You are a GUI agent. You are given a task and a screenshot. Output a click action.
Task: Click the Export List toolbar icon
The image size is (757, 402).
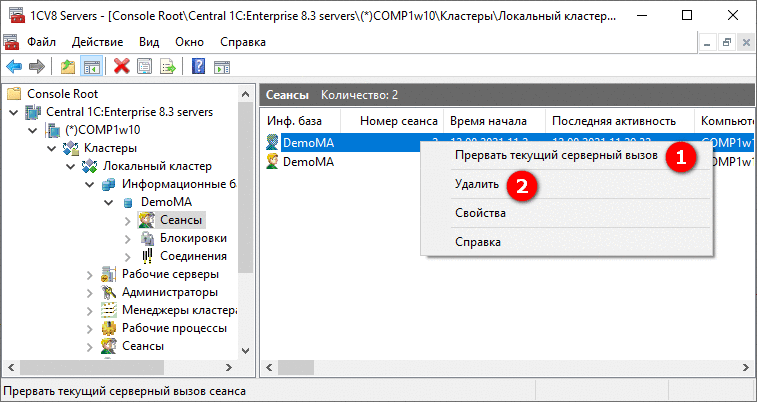pyautogui.click(x=168, y=66)
